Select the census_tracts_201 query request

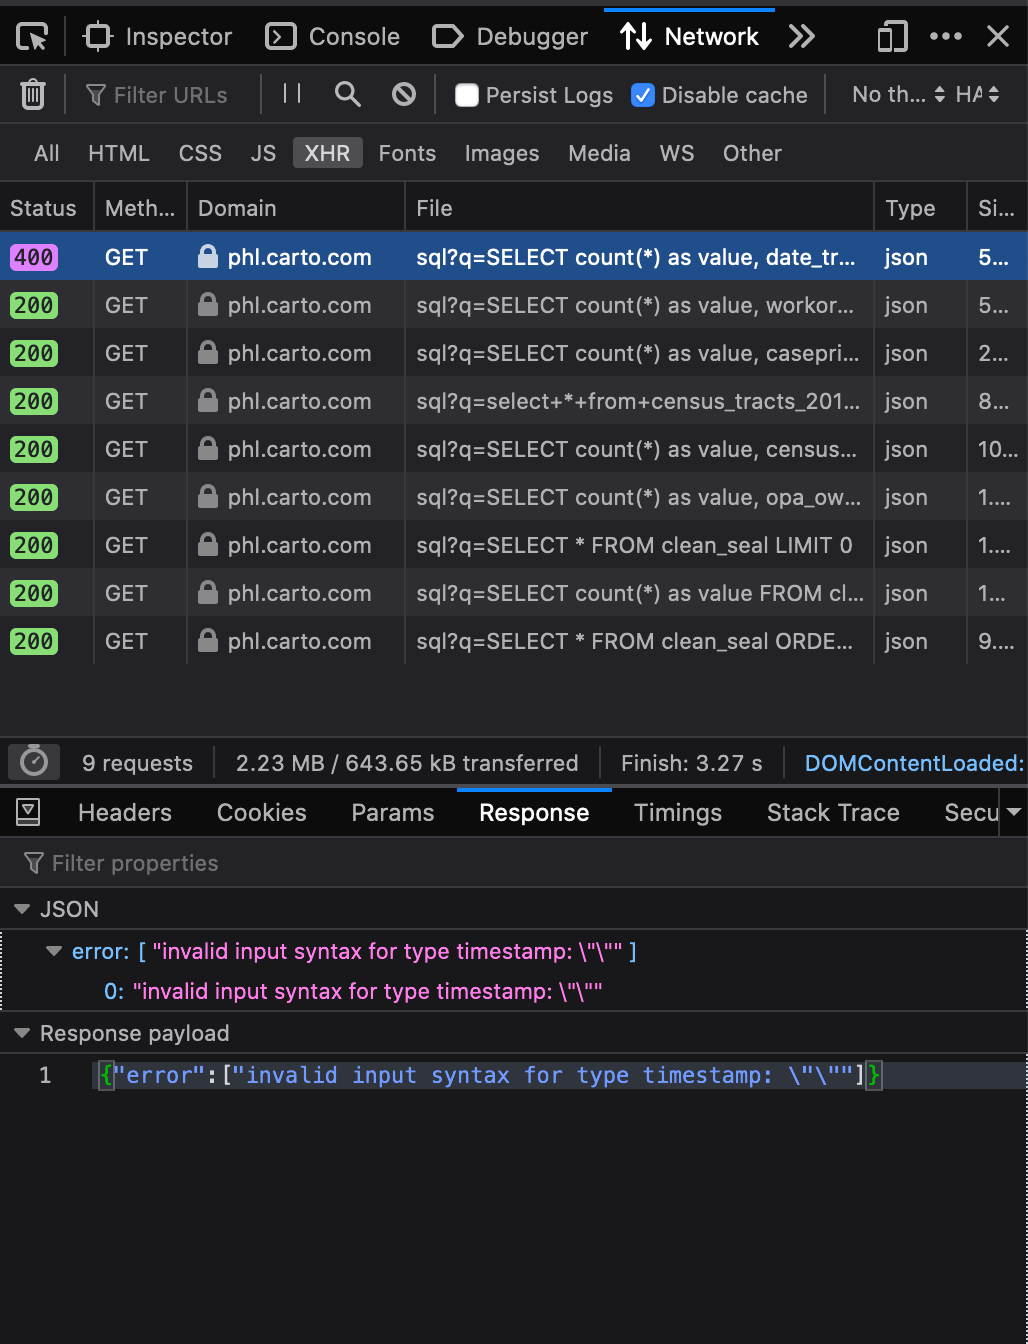click(x=514, y=401)
